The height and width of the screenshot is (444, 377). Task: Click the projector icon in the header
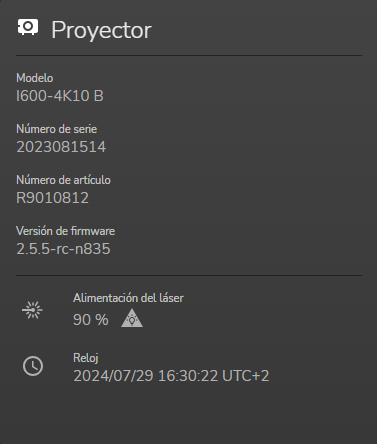pos(28,27)
